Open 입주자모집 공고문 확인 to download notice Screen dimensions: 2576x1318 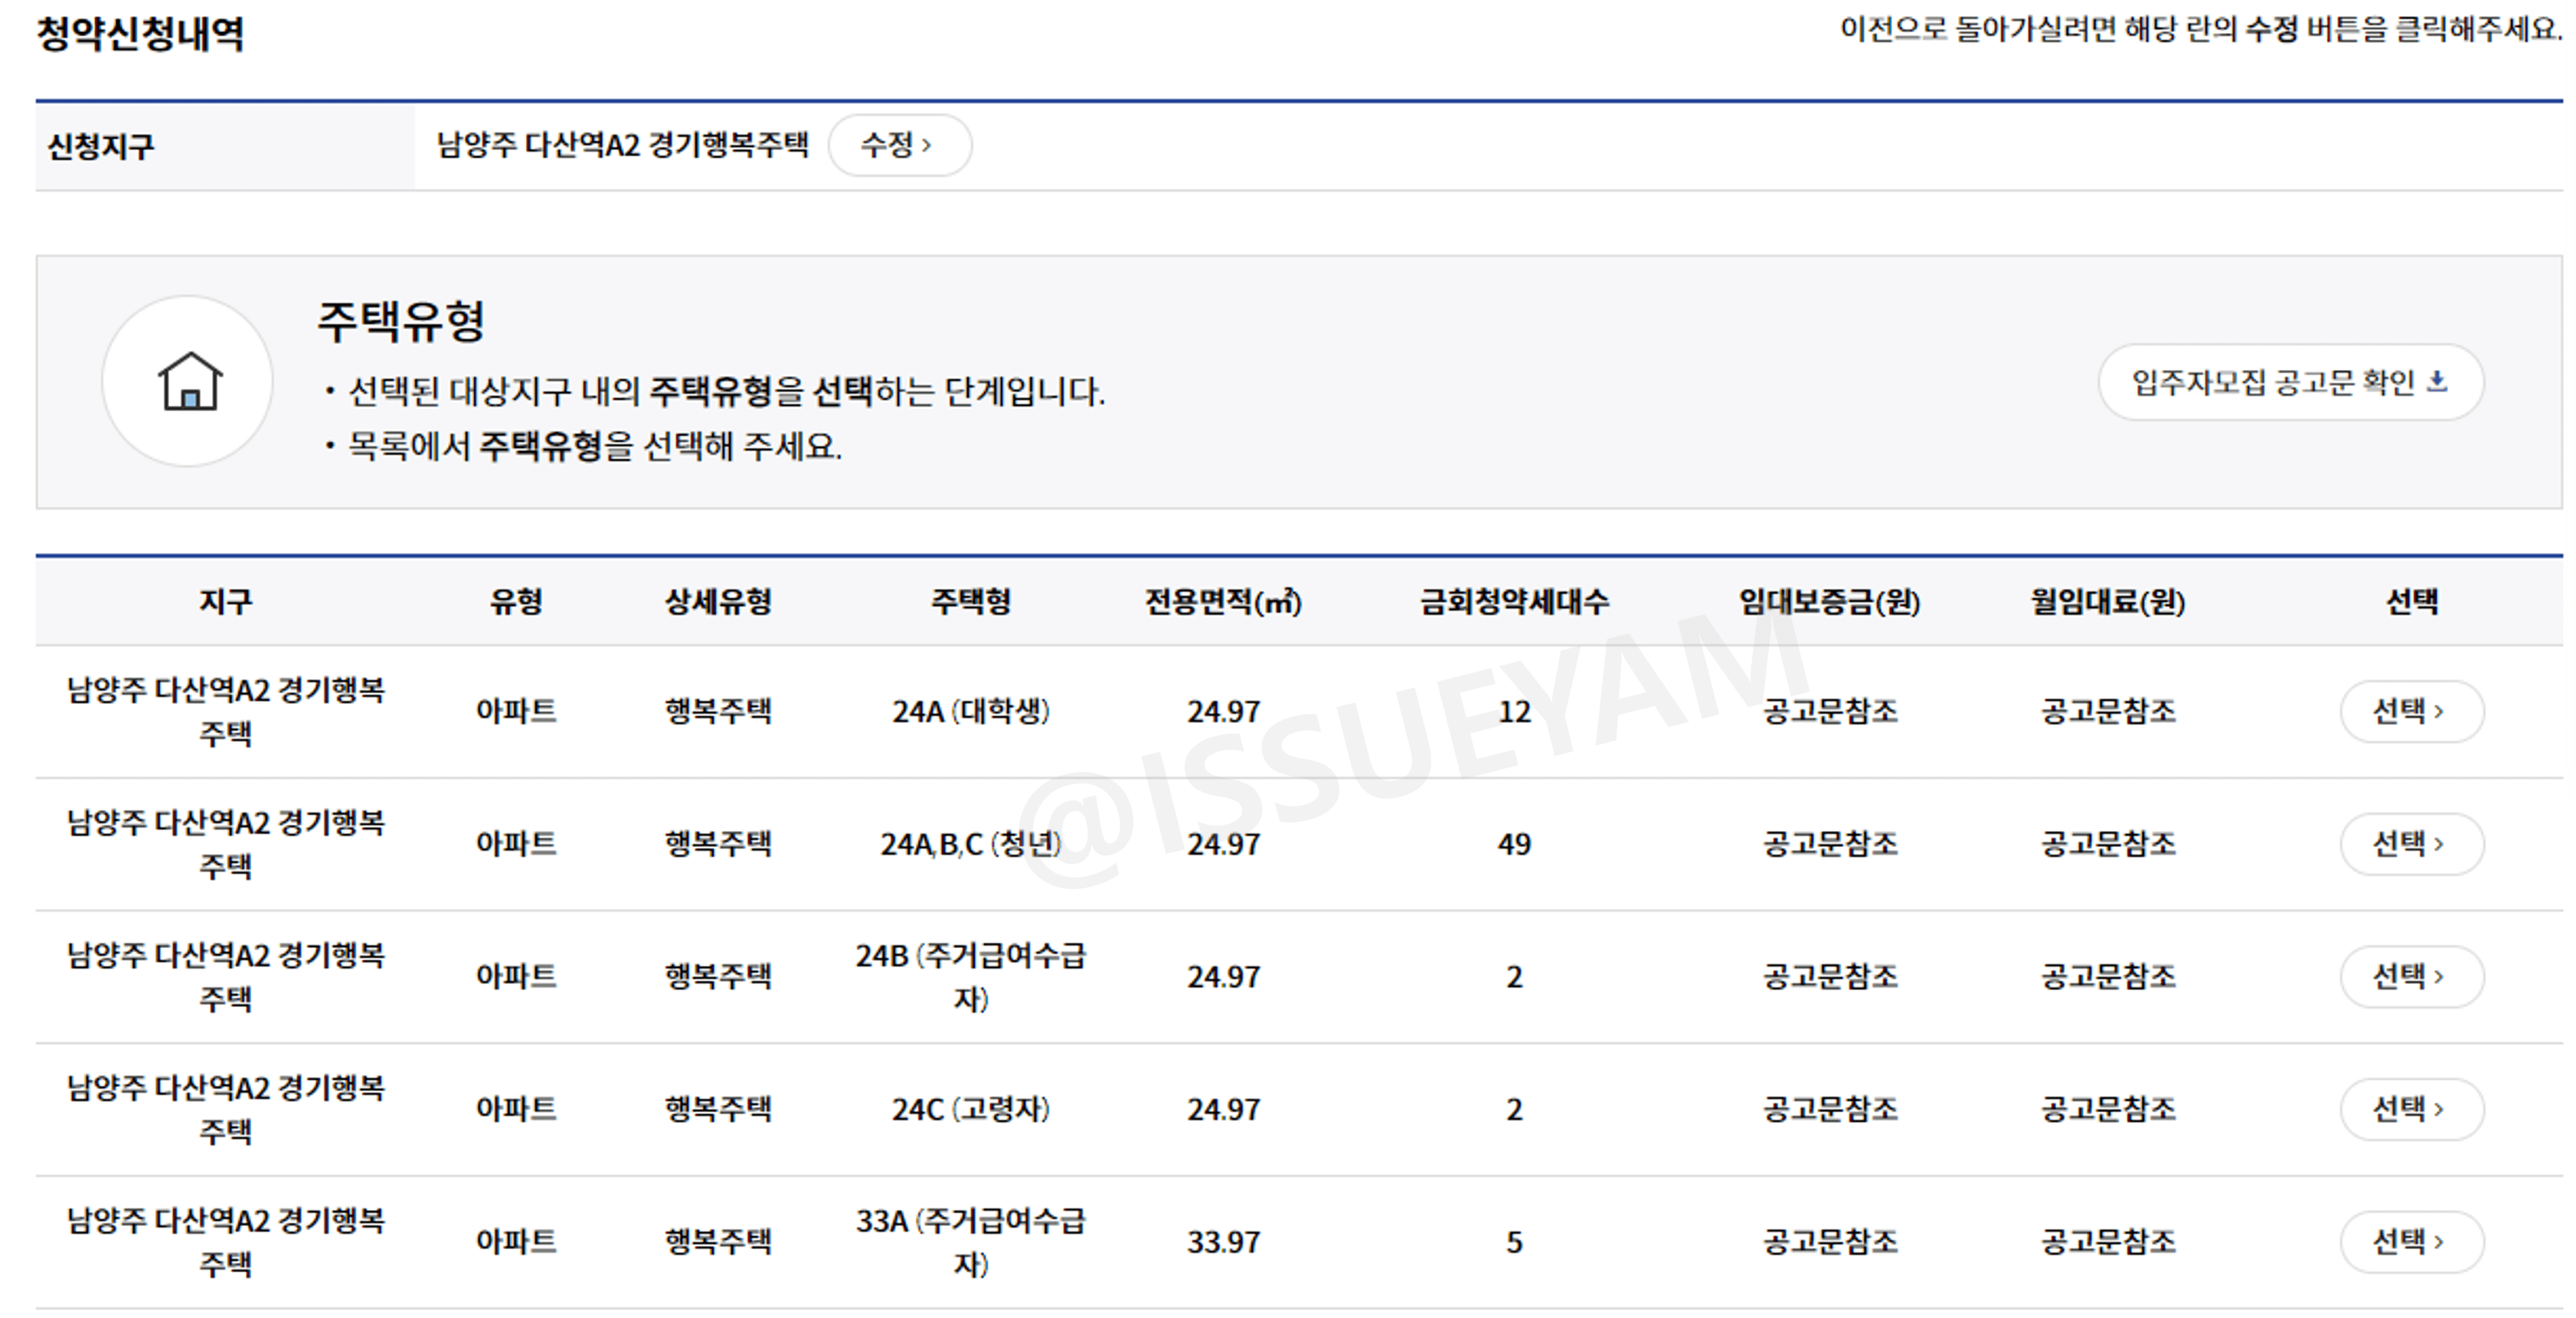tap(2290, 381)
